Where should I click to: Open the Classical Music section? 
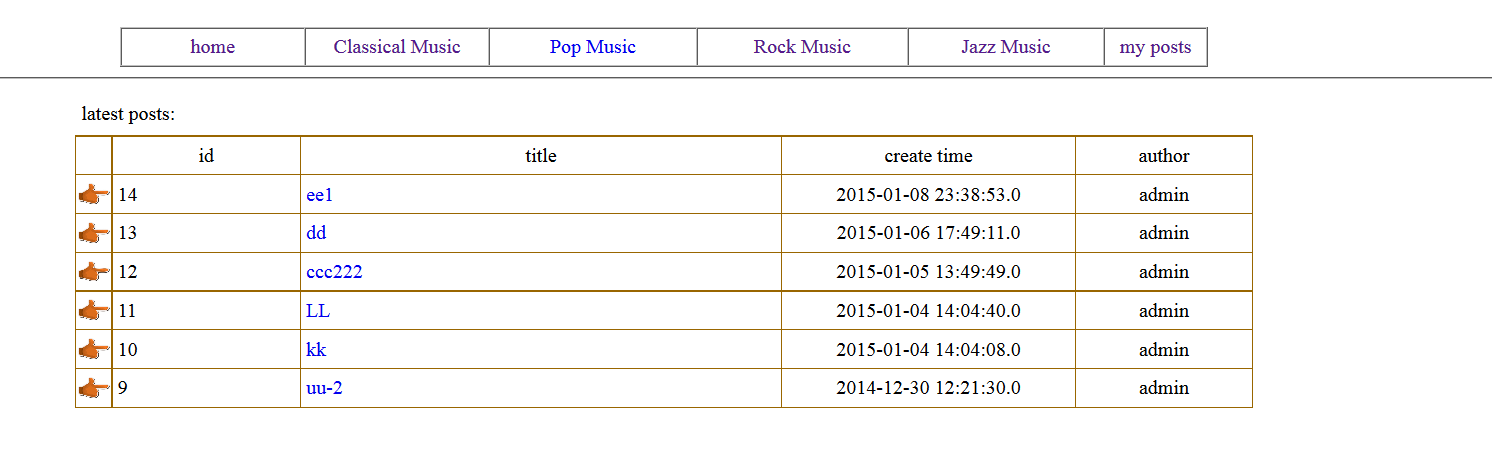[397, 47]
